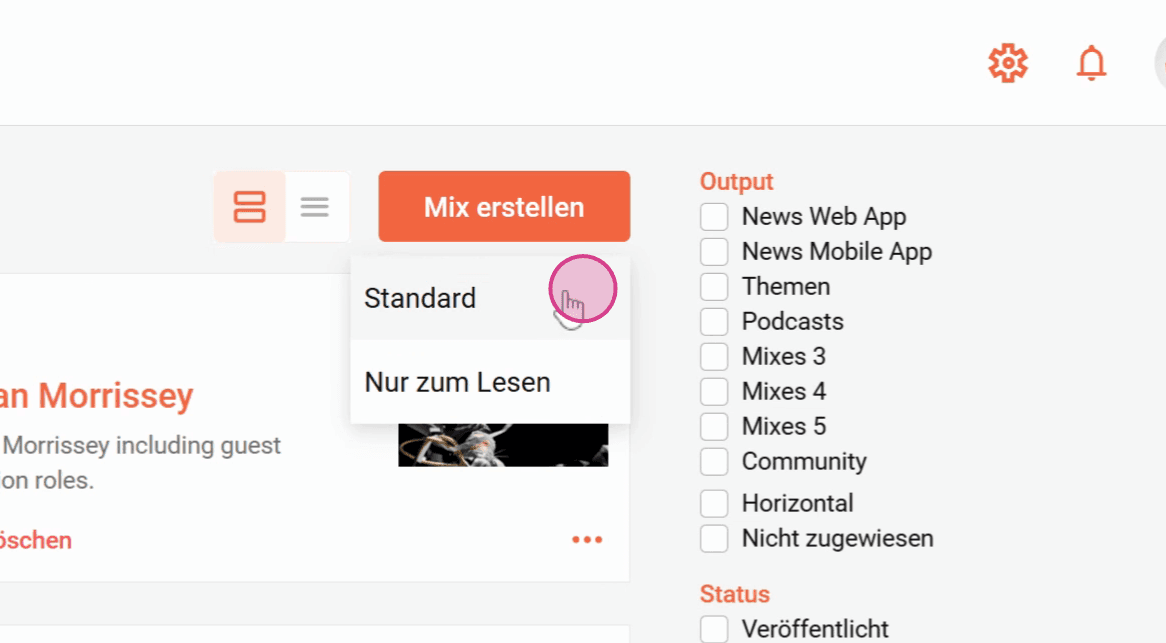
Task: Toggle the Podcasts checkbox
Action: 714,322
